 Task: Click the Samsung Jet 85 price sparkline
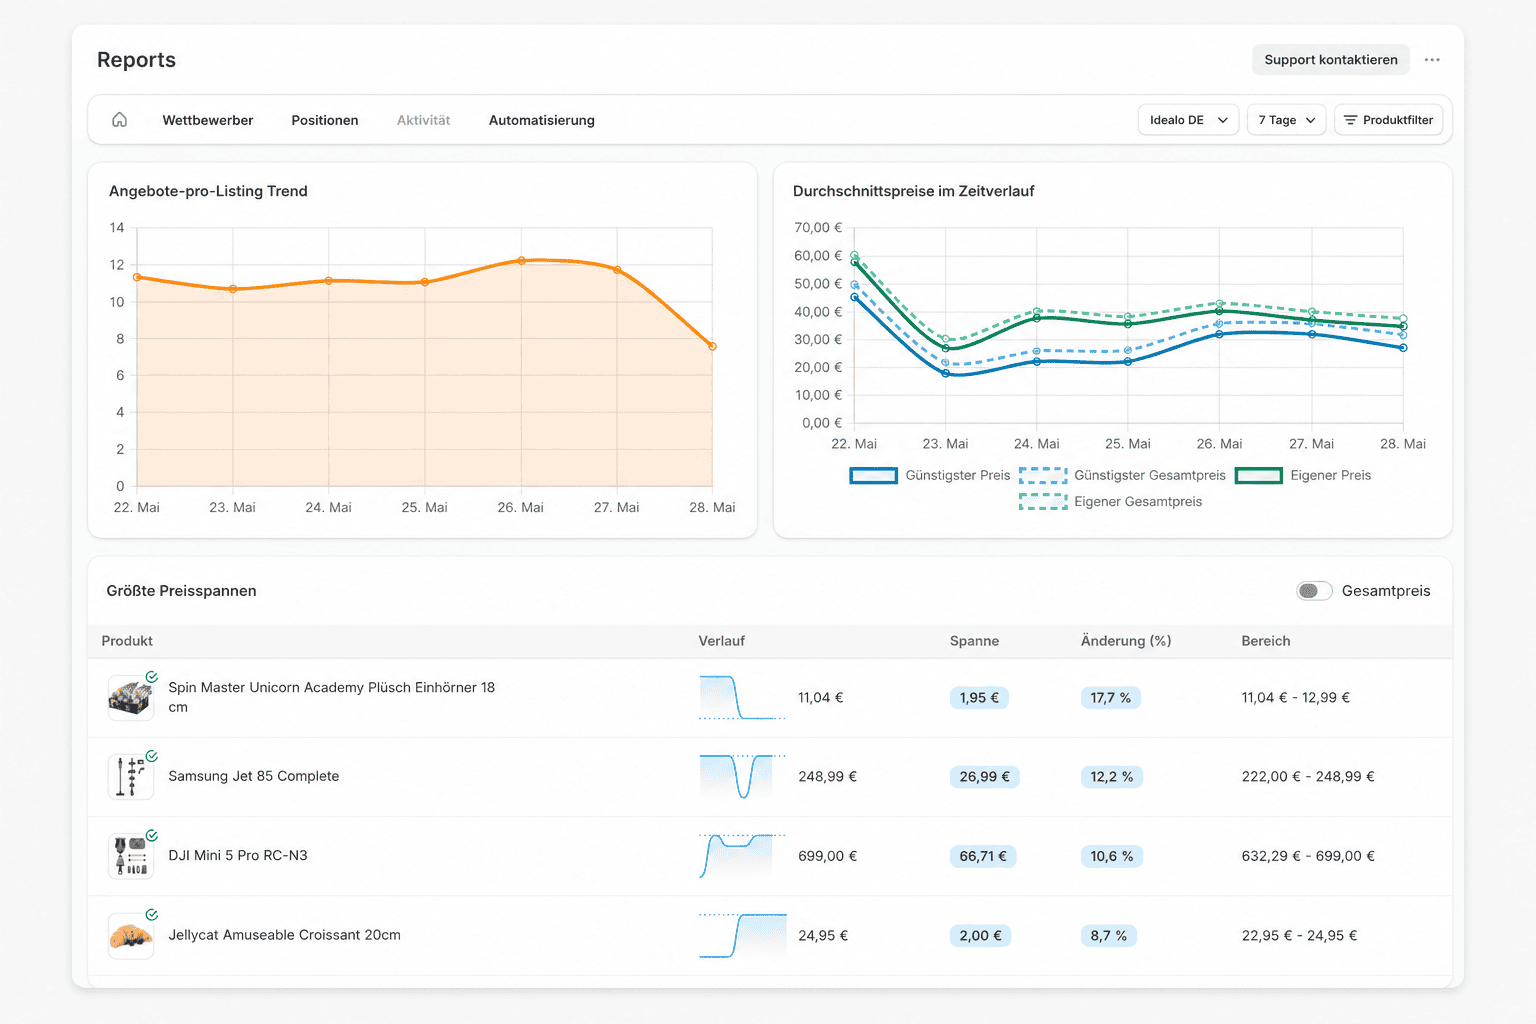coord(742,777)
